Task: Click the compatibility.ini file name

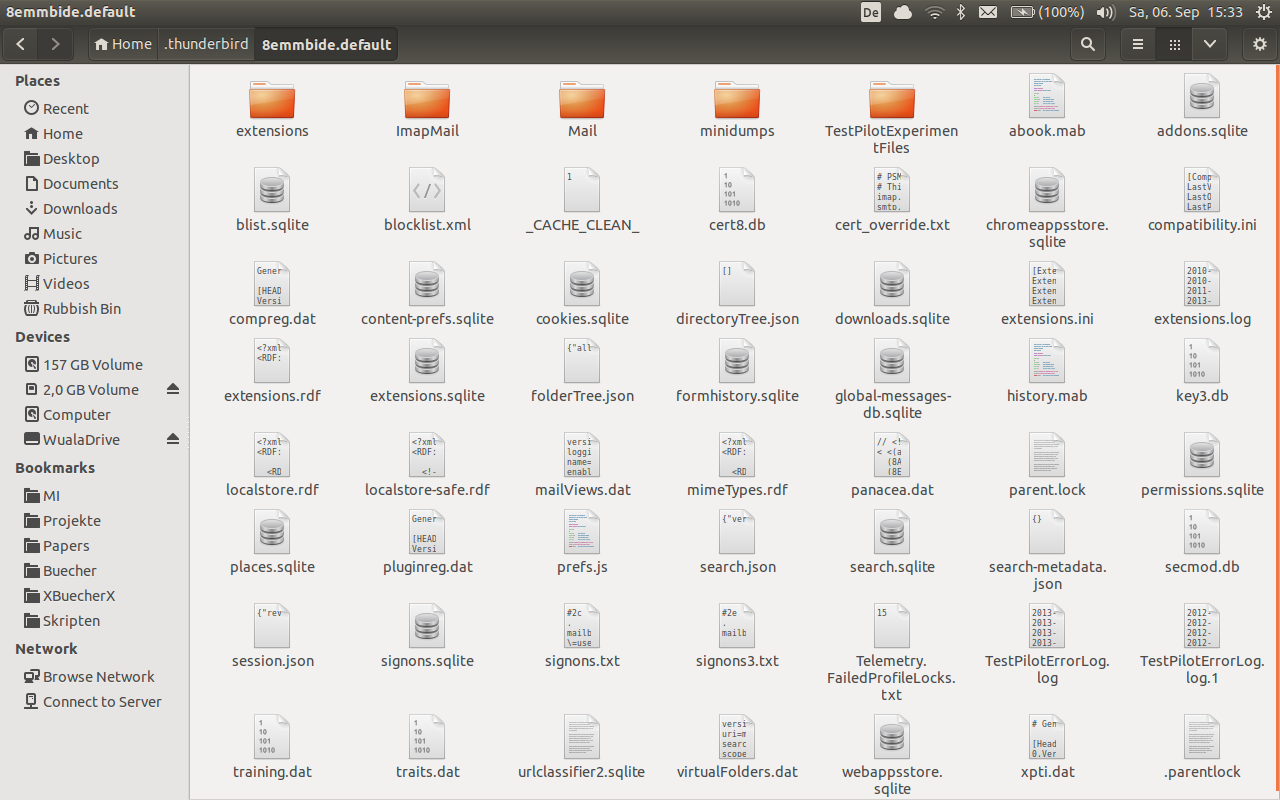Action: 1202,225
